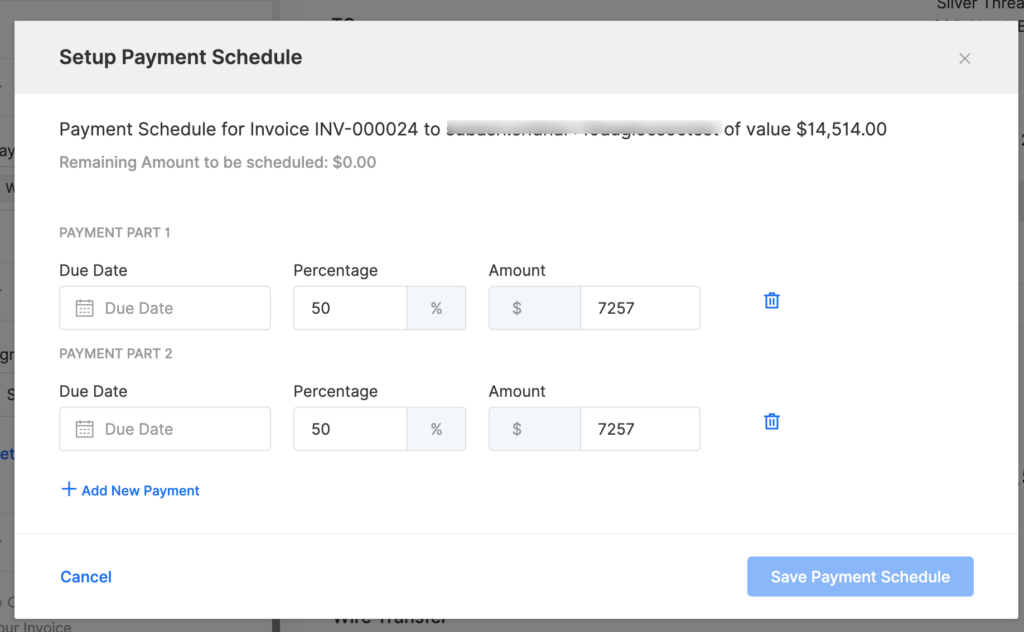This screenshot has height=632, width=1024.
Task: Delete Payment Part 2 with trash icon
Action: tap(772, 421)
